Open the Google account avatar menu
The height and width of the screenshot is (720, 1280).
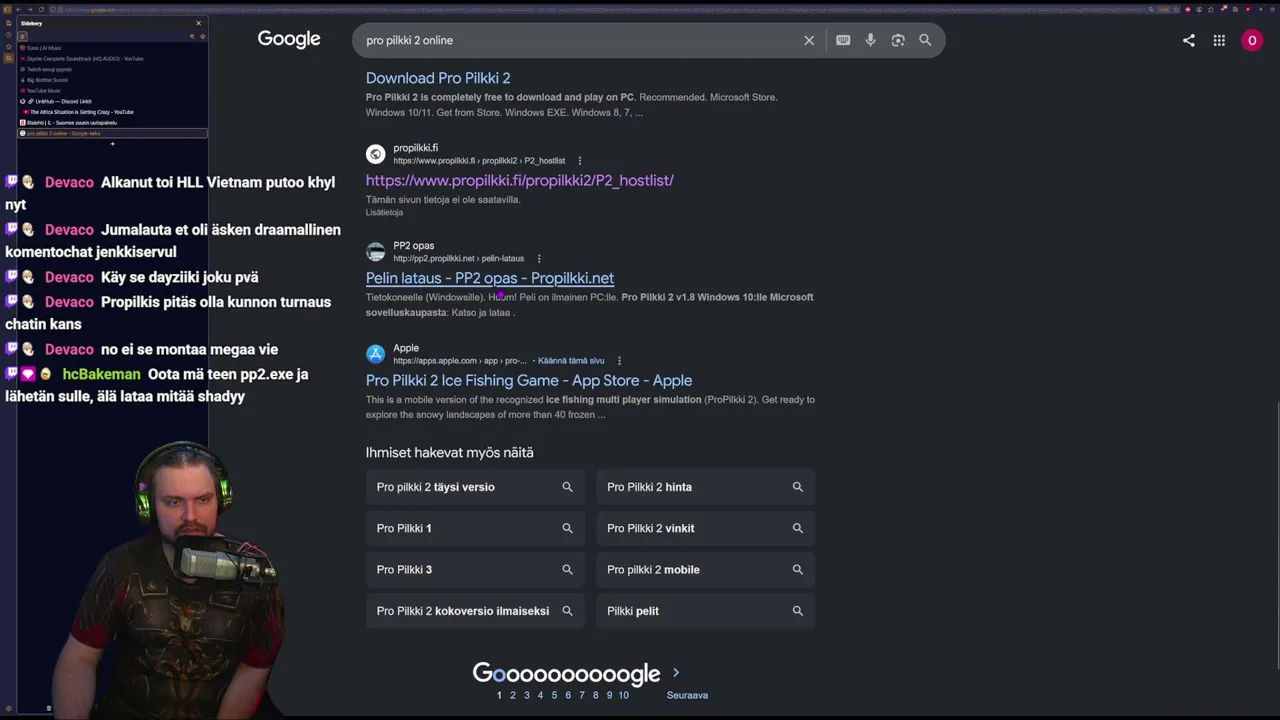(1252, 40)
